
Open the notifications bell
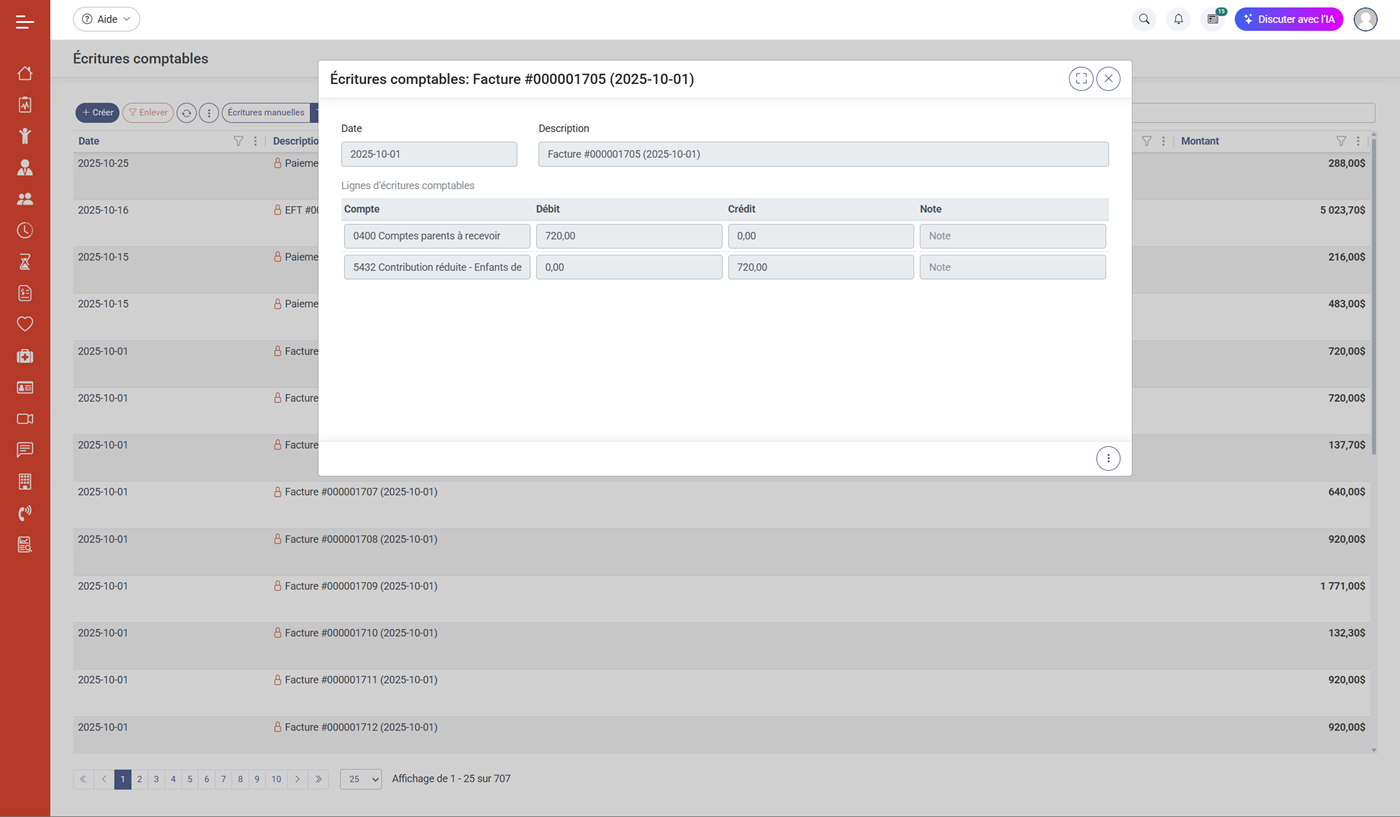[1178, 19]
